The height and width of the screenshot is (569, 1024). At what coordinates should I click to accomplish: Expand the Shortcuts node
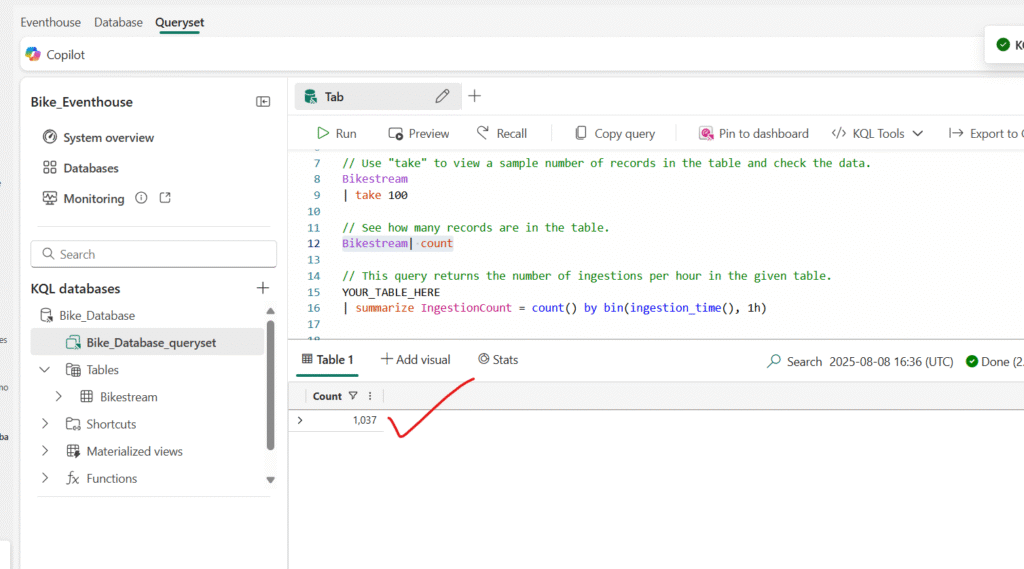click(44, 424)
